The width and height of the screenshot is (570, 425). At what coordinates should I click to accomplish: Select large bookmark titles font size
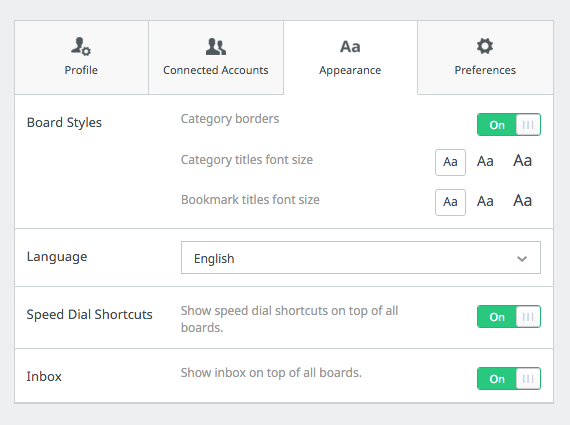pos(522,201)
